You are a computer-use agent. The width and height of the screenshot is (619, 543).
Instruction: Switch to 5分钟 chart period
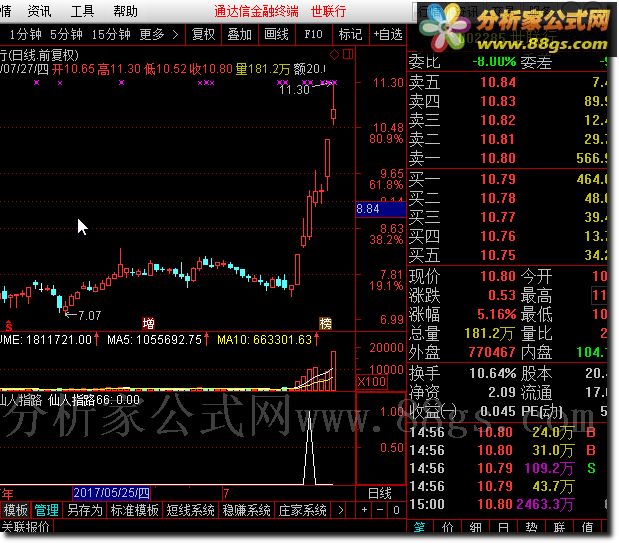[66, 35]
